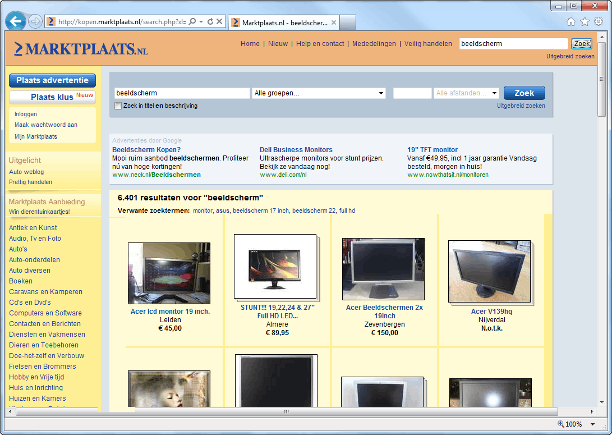This screenshot has height=435, width=612.
Task: Click Home in the top navigation
Action: pos(250,44)
